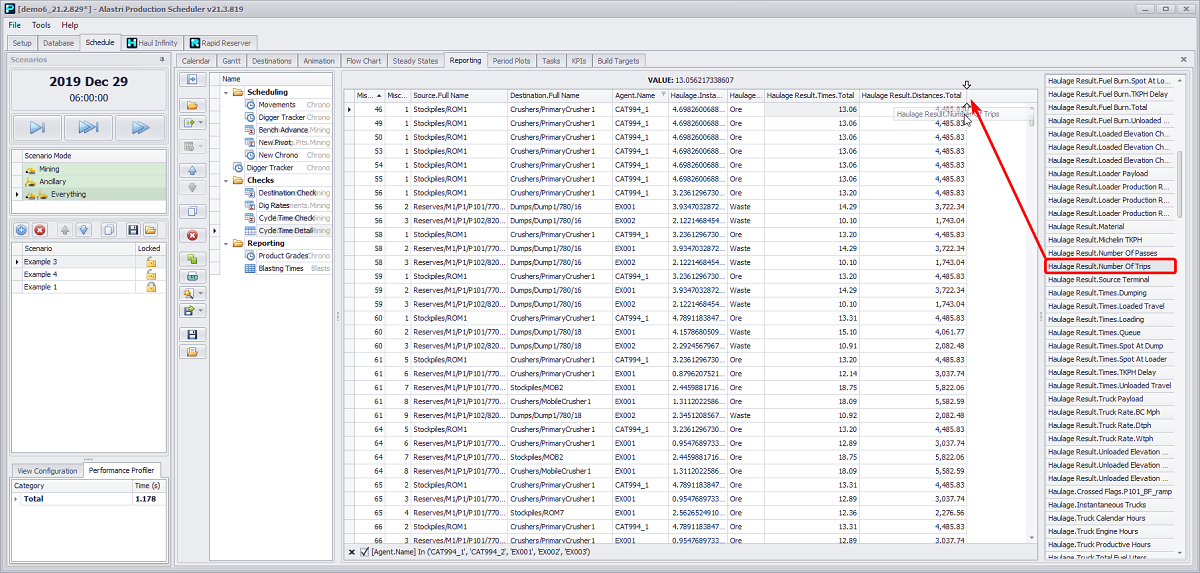Click the move up arrow in report toolbar

(191, 170)
